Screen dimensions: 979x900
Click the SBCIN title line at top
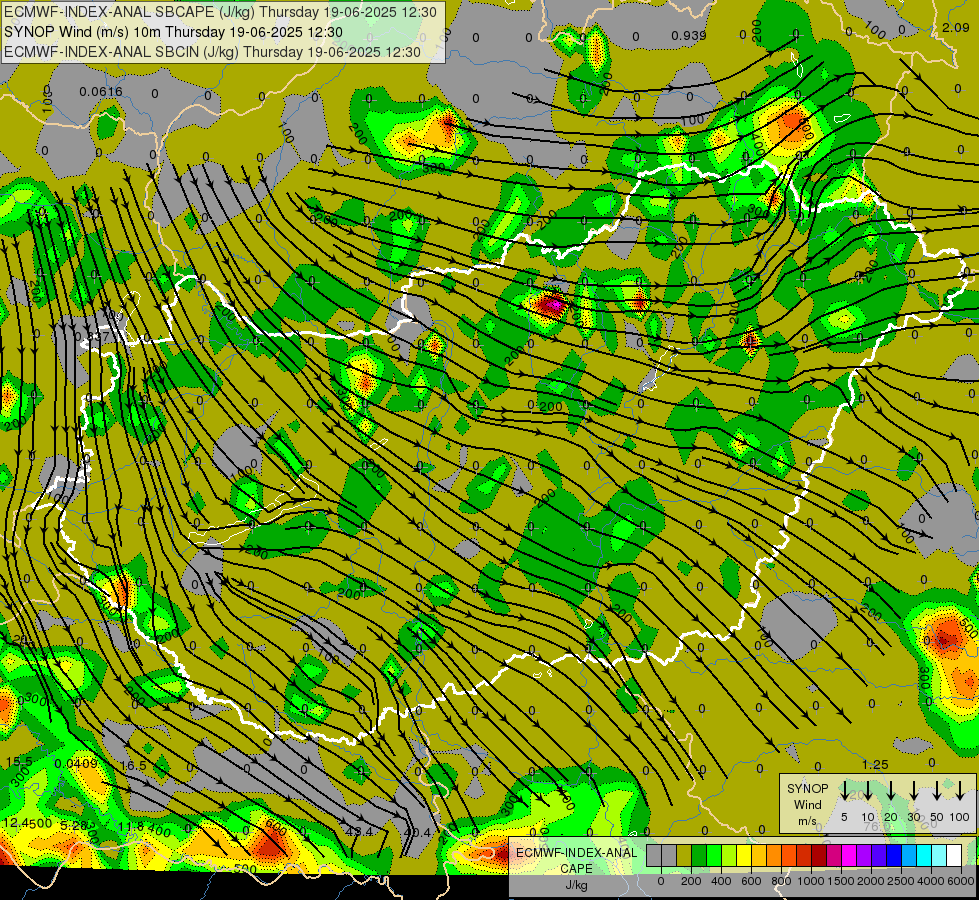[212, 51]
